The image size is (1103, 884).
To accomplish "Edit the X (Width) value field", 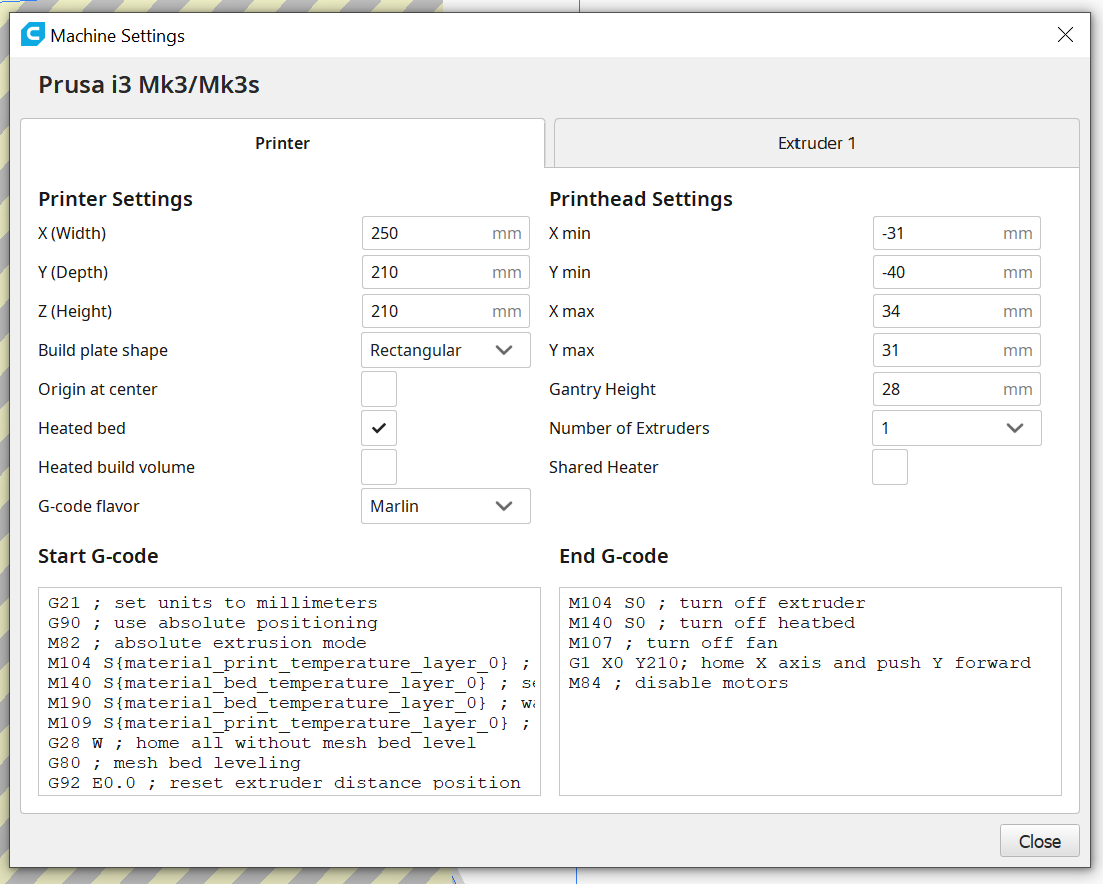I will (x=445, y=233).
